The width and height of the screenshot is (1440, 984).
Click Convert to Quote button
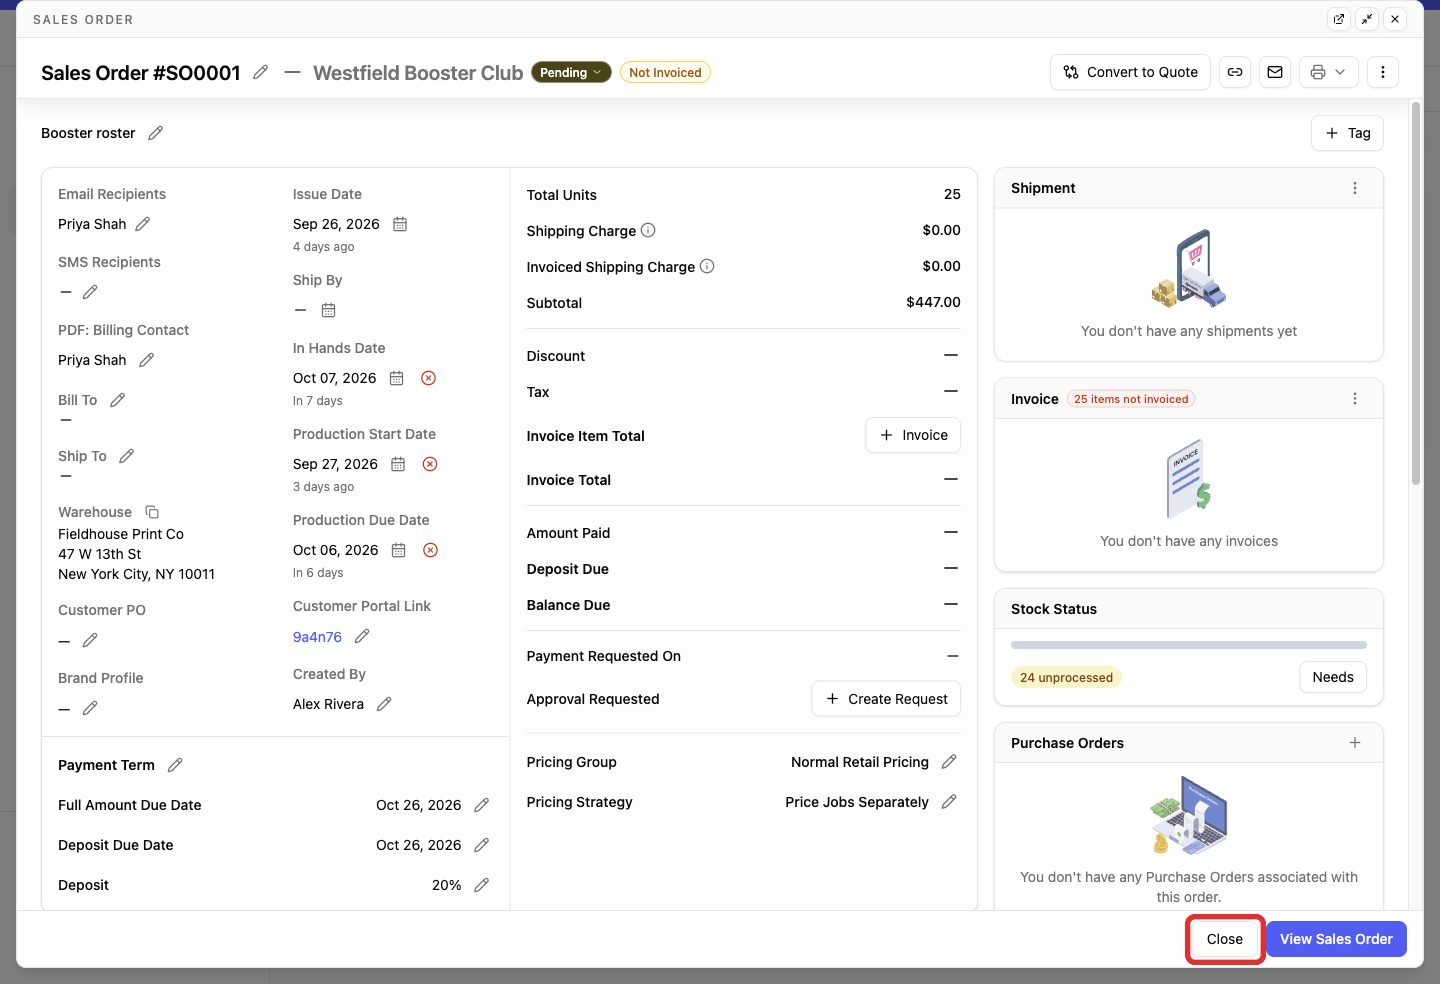1130,72
